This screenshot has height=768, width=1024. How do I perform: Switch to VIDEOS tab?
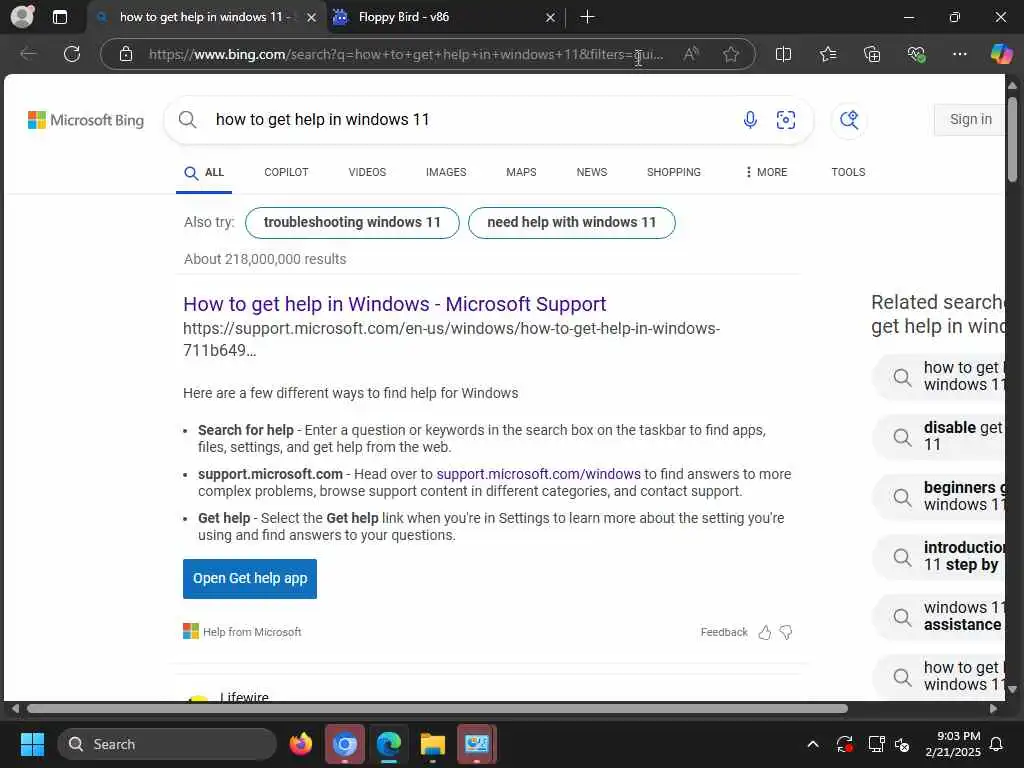click(367, 172)
